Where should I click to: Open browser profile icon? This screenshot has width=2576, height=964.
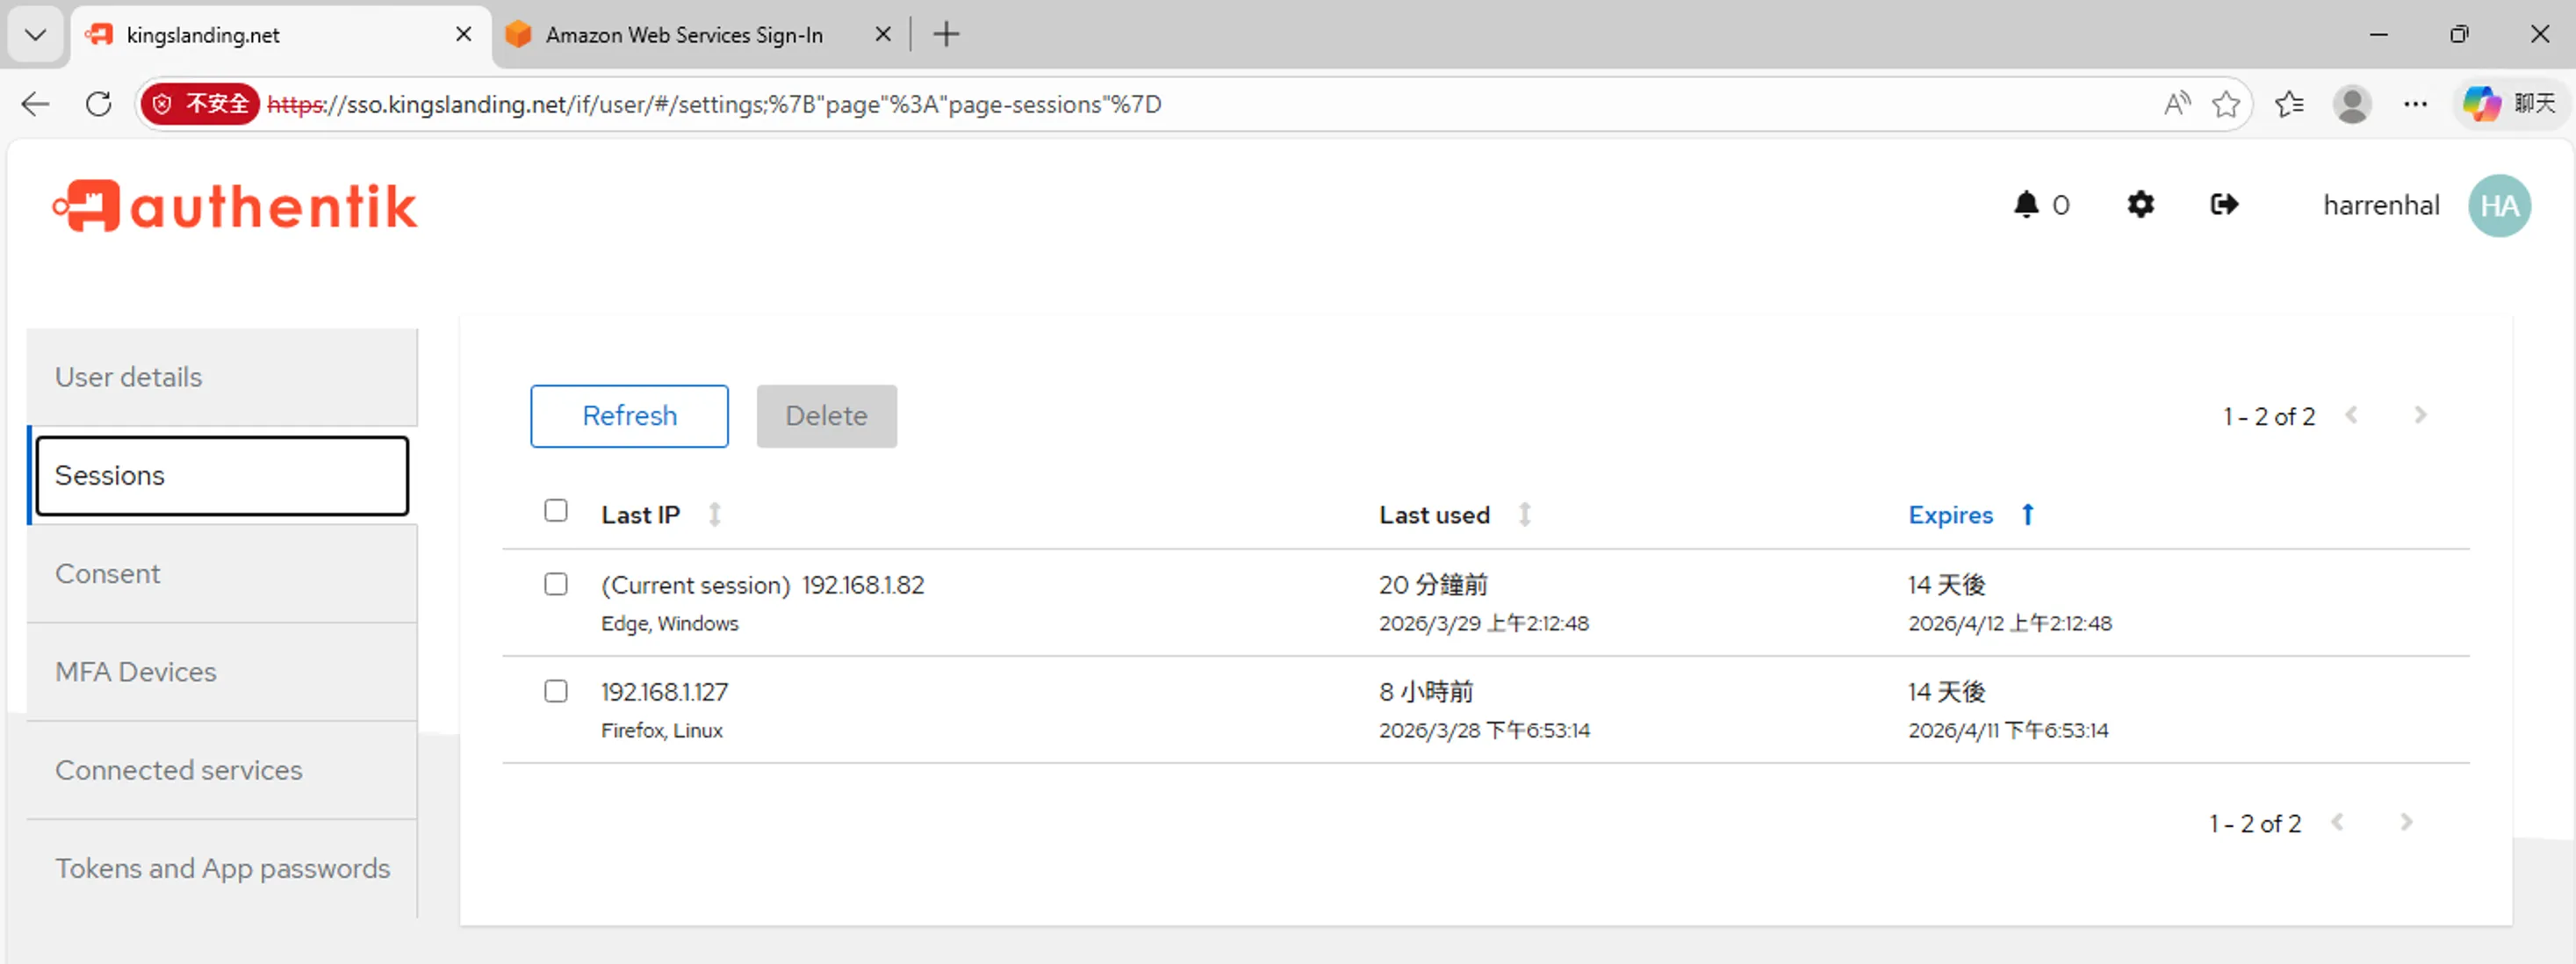(x=2352, y=104)
